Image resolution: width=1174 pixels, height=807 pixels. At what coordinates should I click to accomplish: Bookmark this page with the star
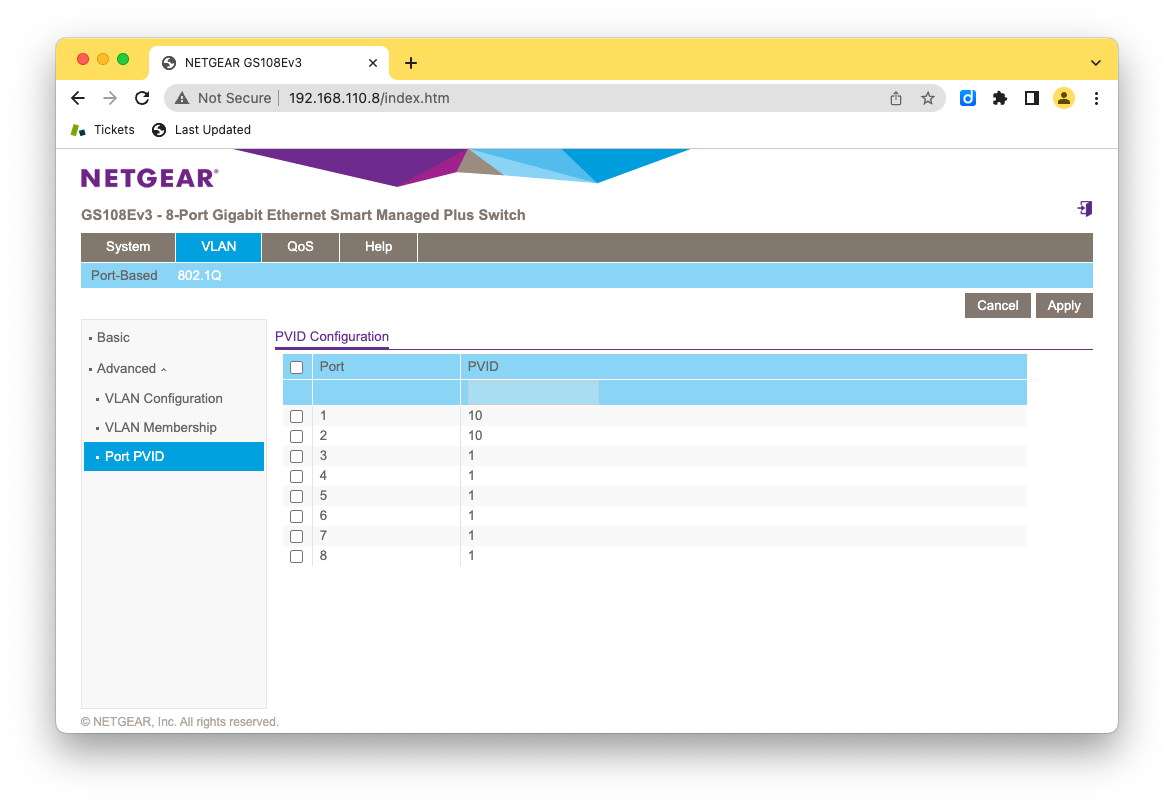coord(928,98)
